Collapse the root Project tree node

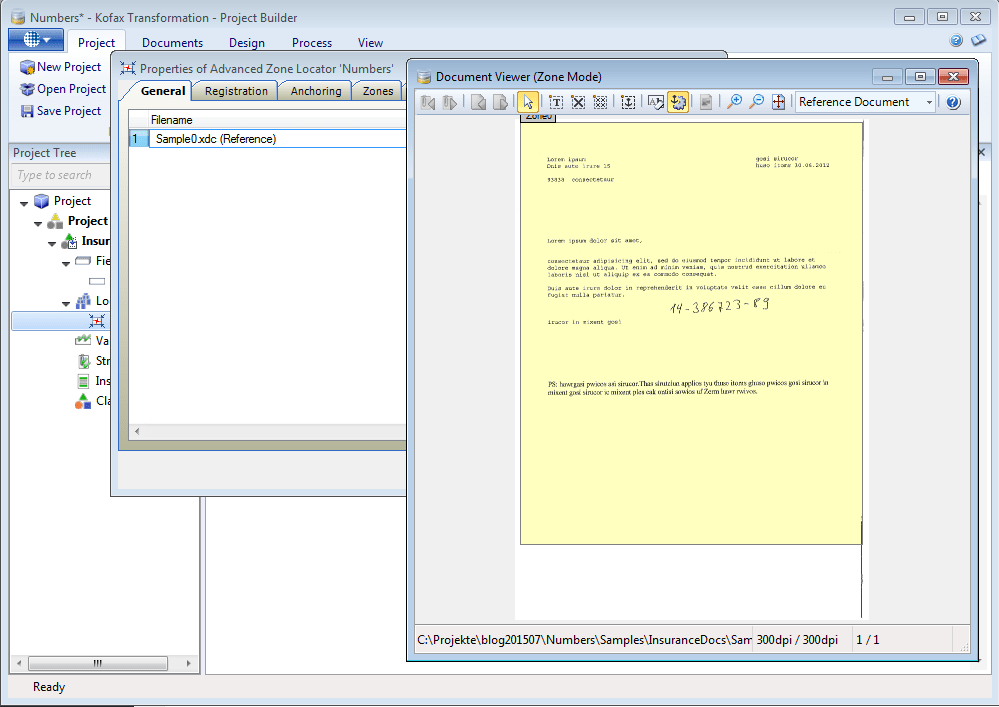point(24,202)
